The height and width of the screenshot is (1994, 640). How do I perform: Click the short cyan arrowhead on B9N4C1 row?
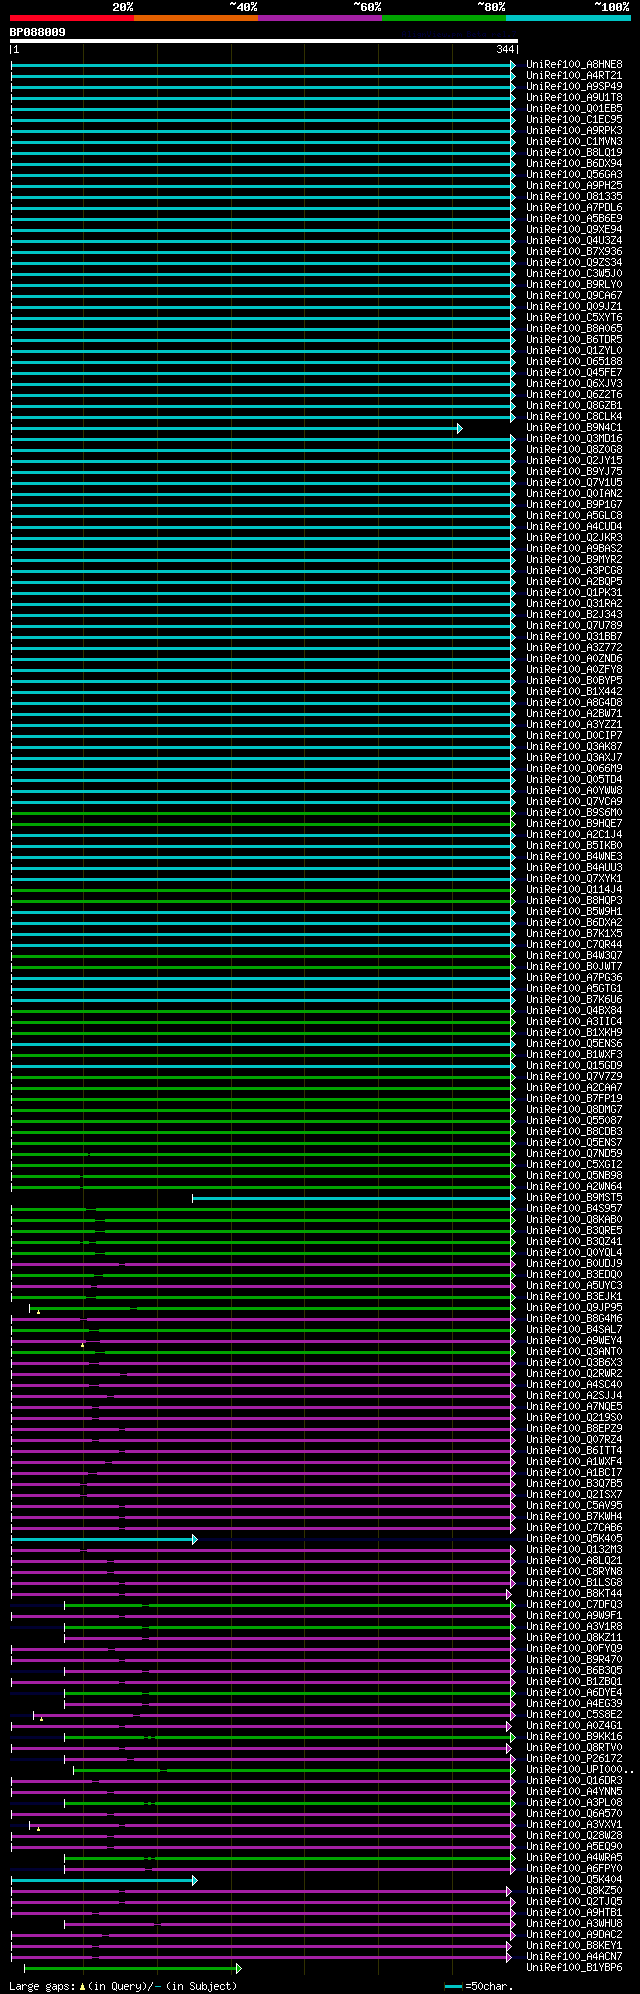coord(460,428)
